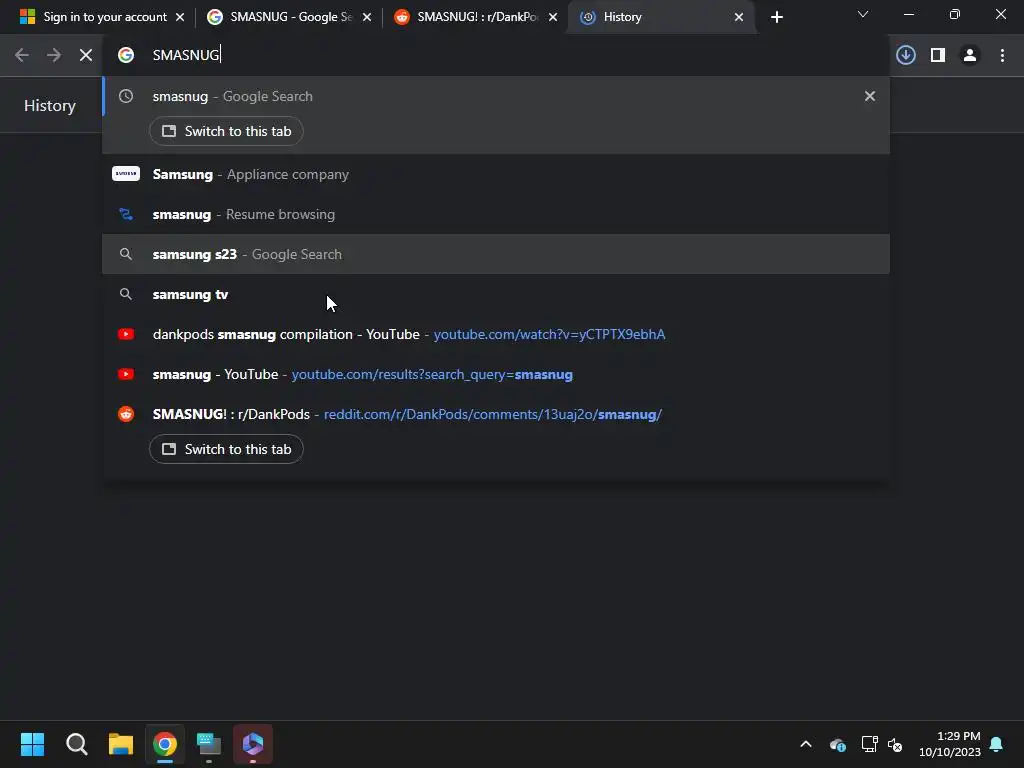Click the OneDrive cloud tray icon

point(838,744)
